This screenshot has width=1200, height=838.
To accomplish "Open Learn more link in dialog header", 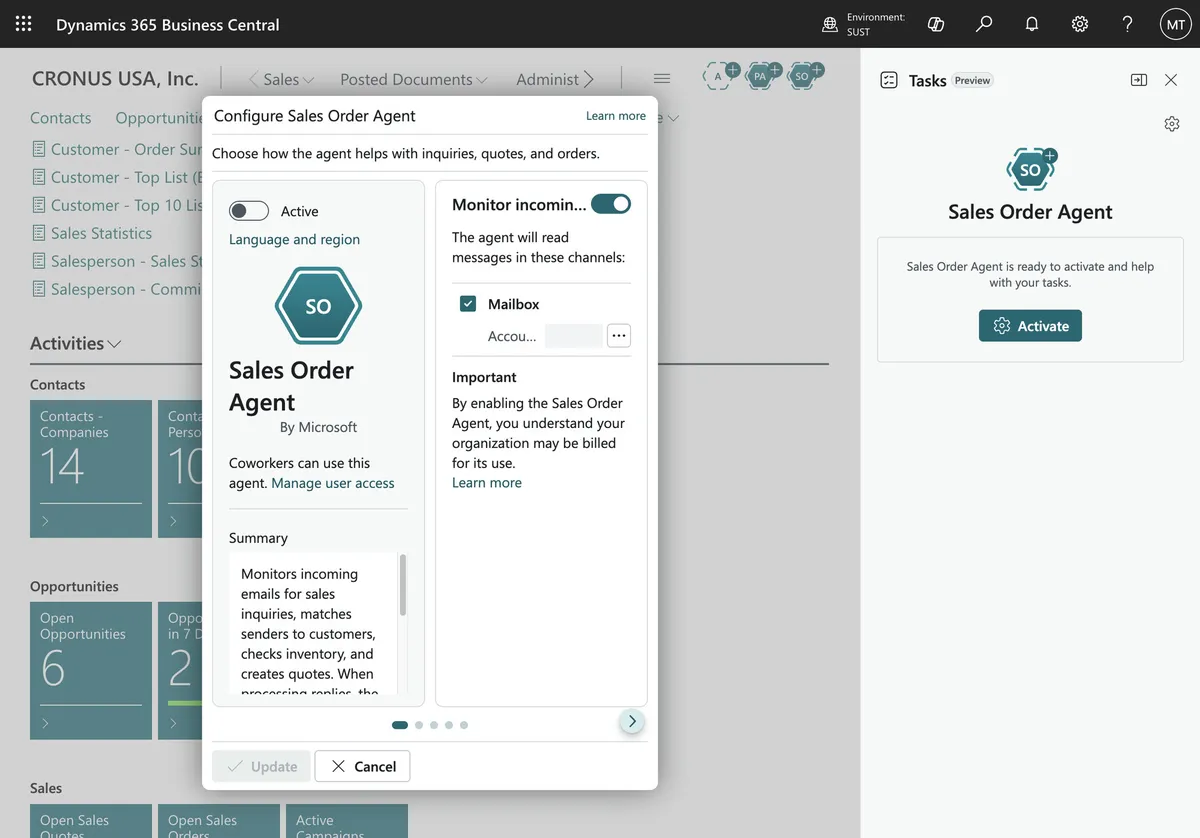I will point(616,116).
